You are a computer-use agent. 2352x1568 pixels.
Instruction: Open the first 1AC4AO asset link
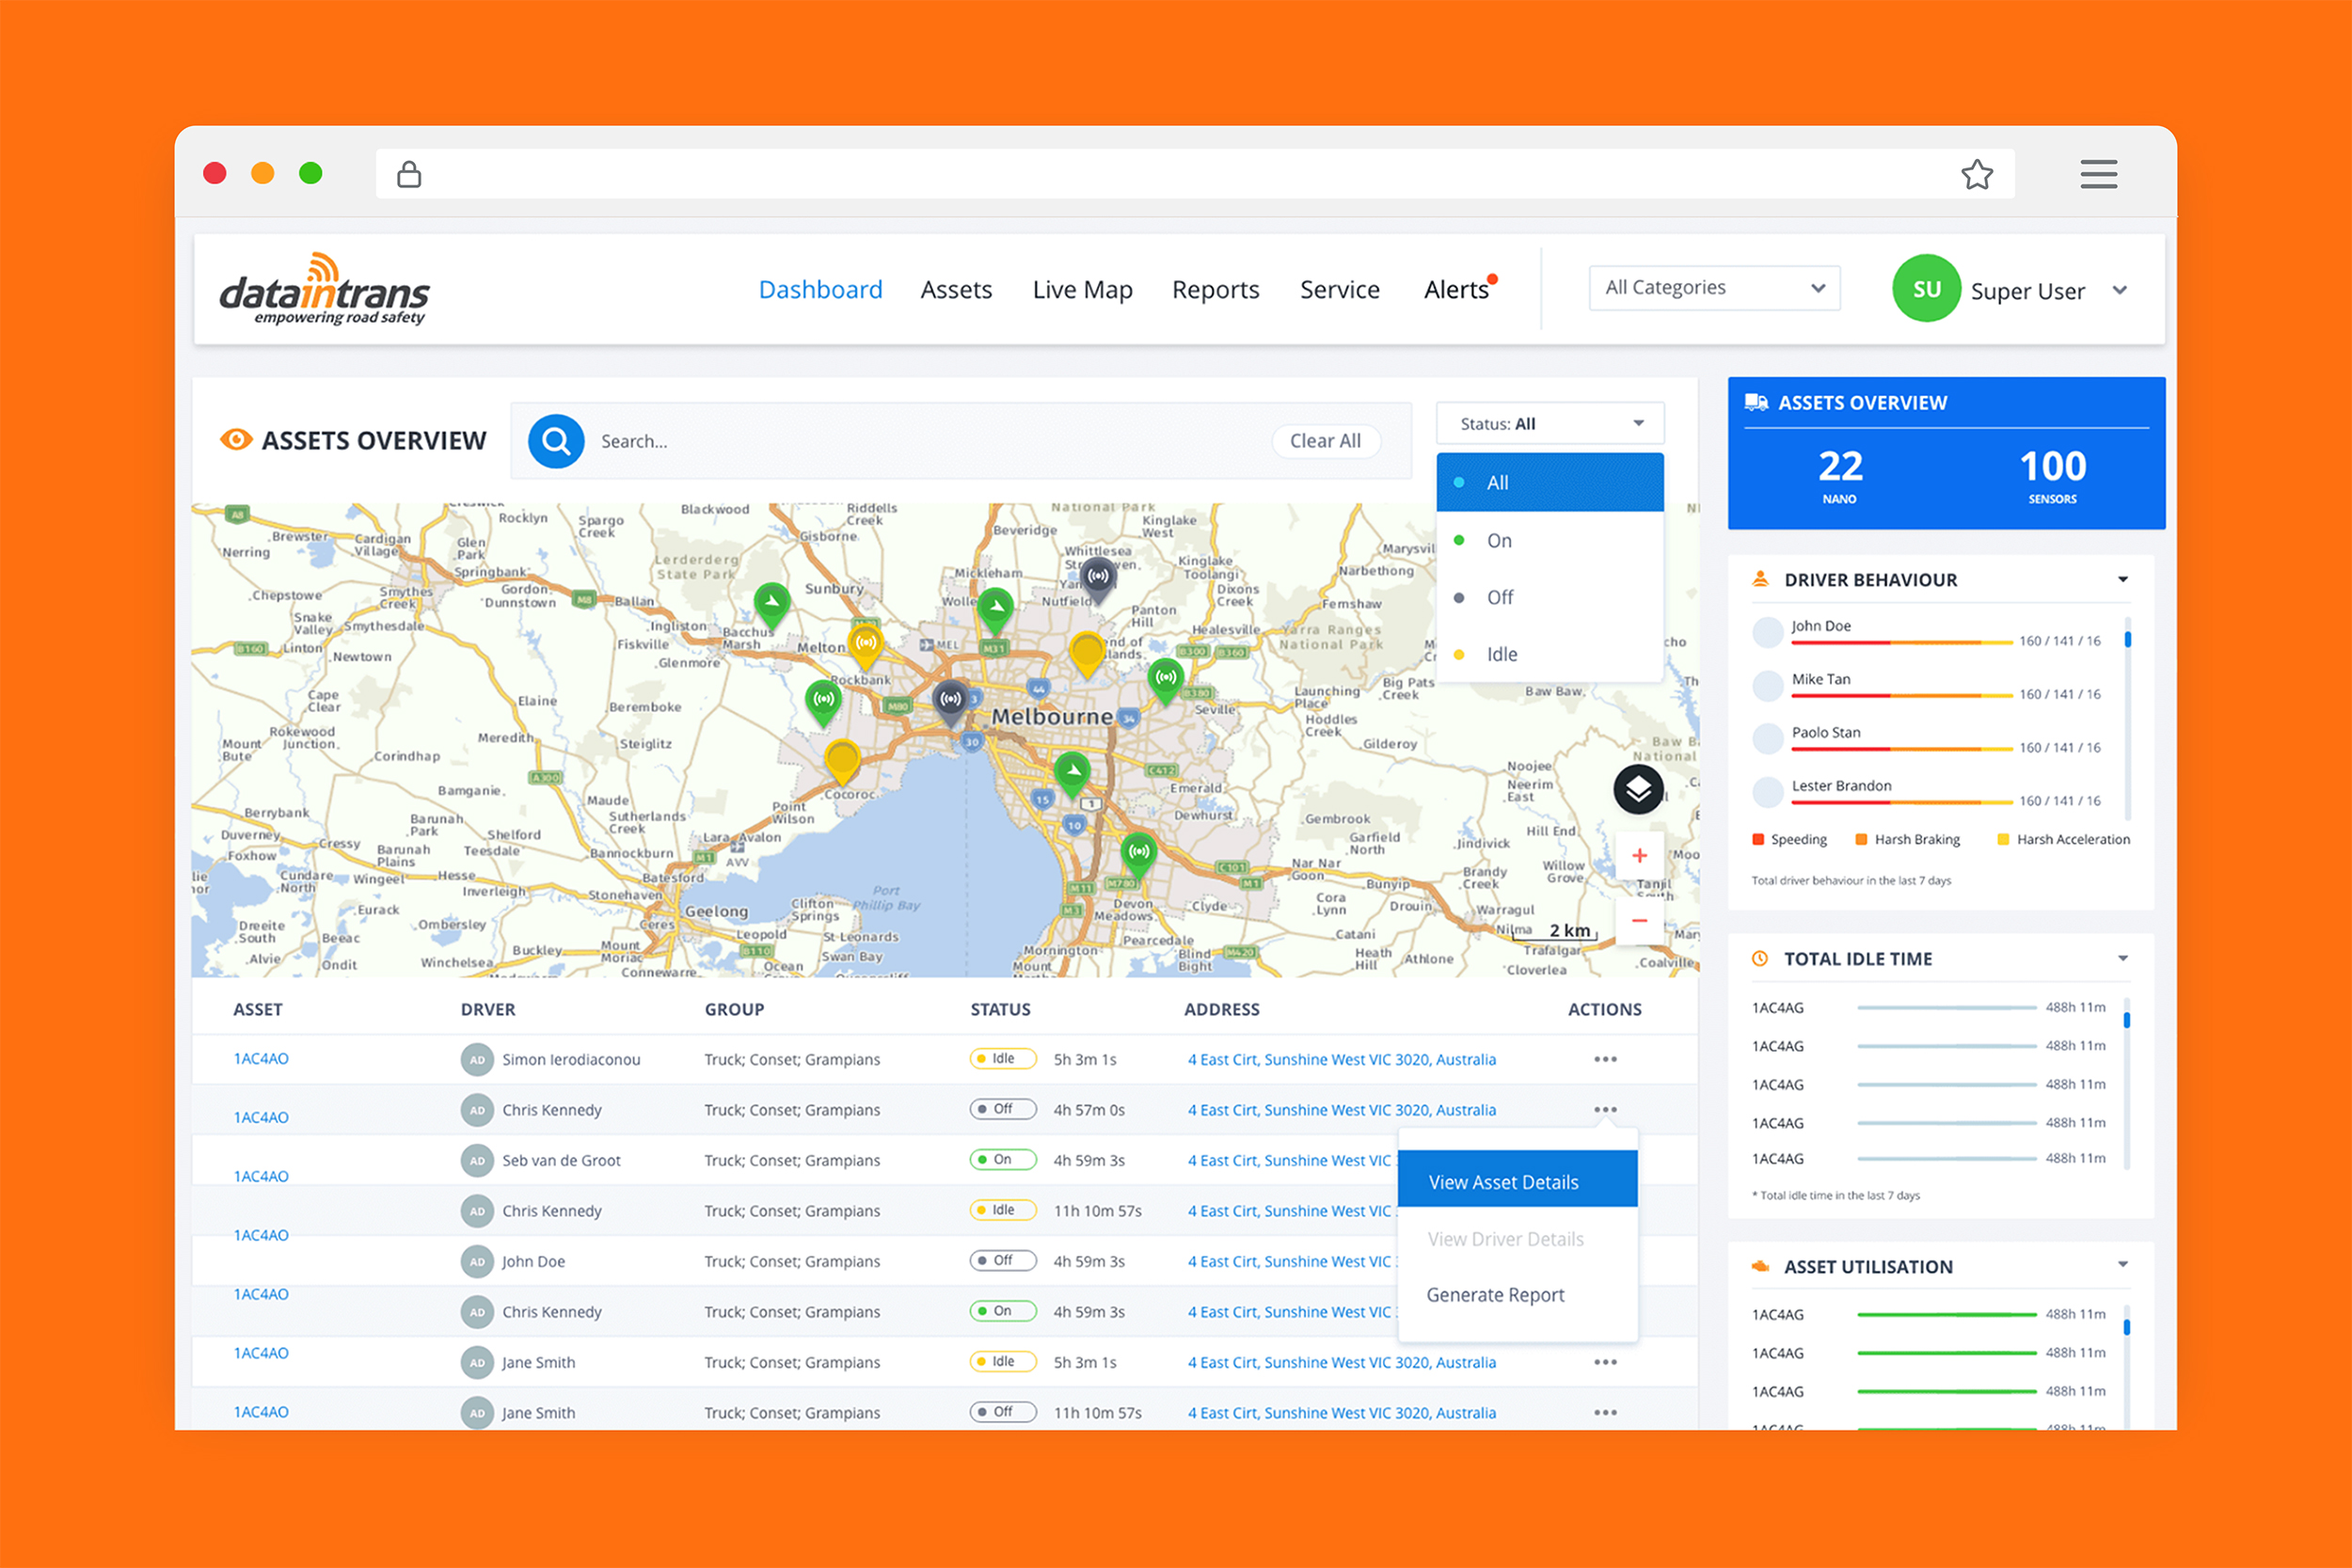(x=261, y=1059)
